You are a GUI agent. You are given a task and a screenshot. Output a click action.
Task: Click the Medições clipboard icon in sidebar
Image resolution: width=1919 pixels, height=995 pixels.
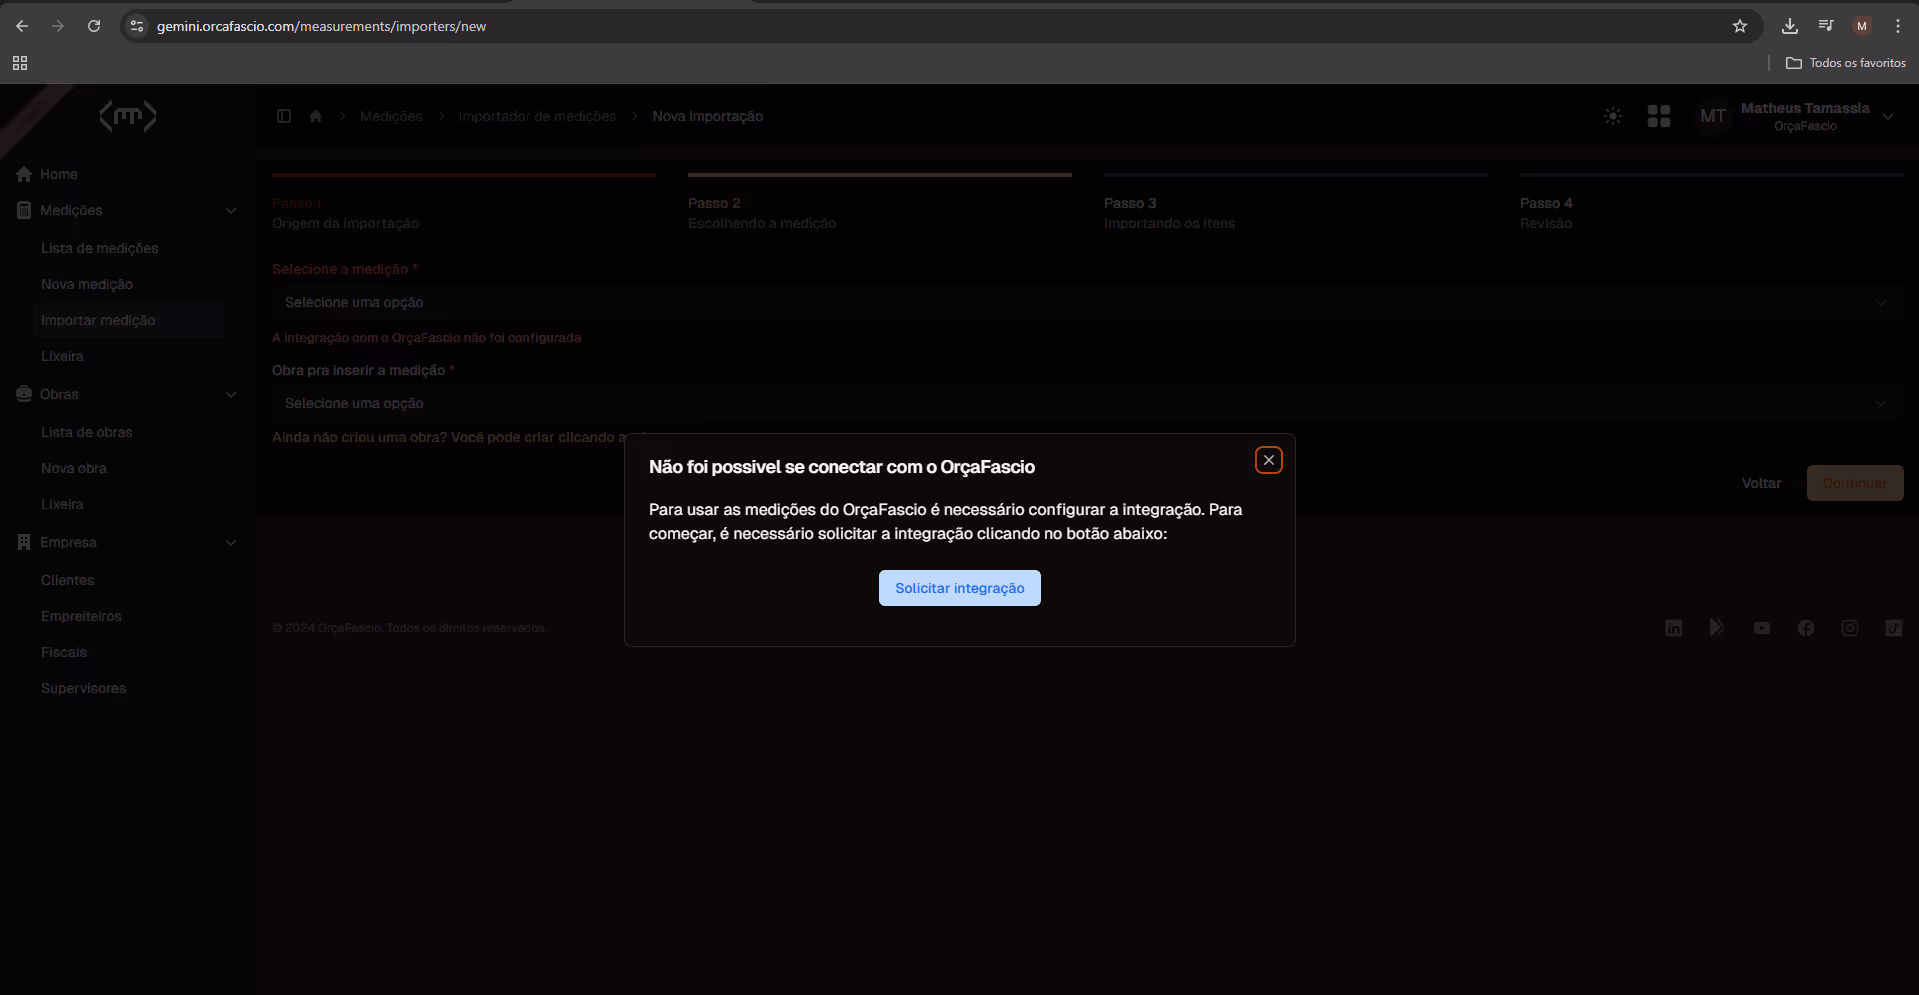pos(24,210)
